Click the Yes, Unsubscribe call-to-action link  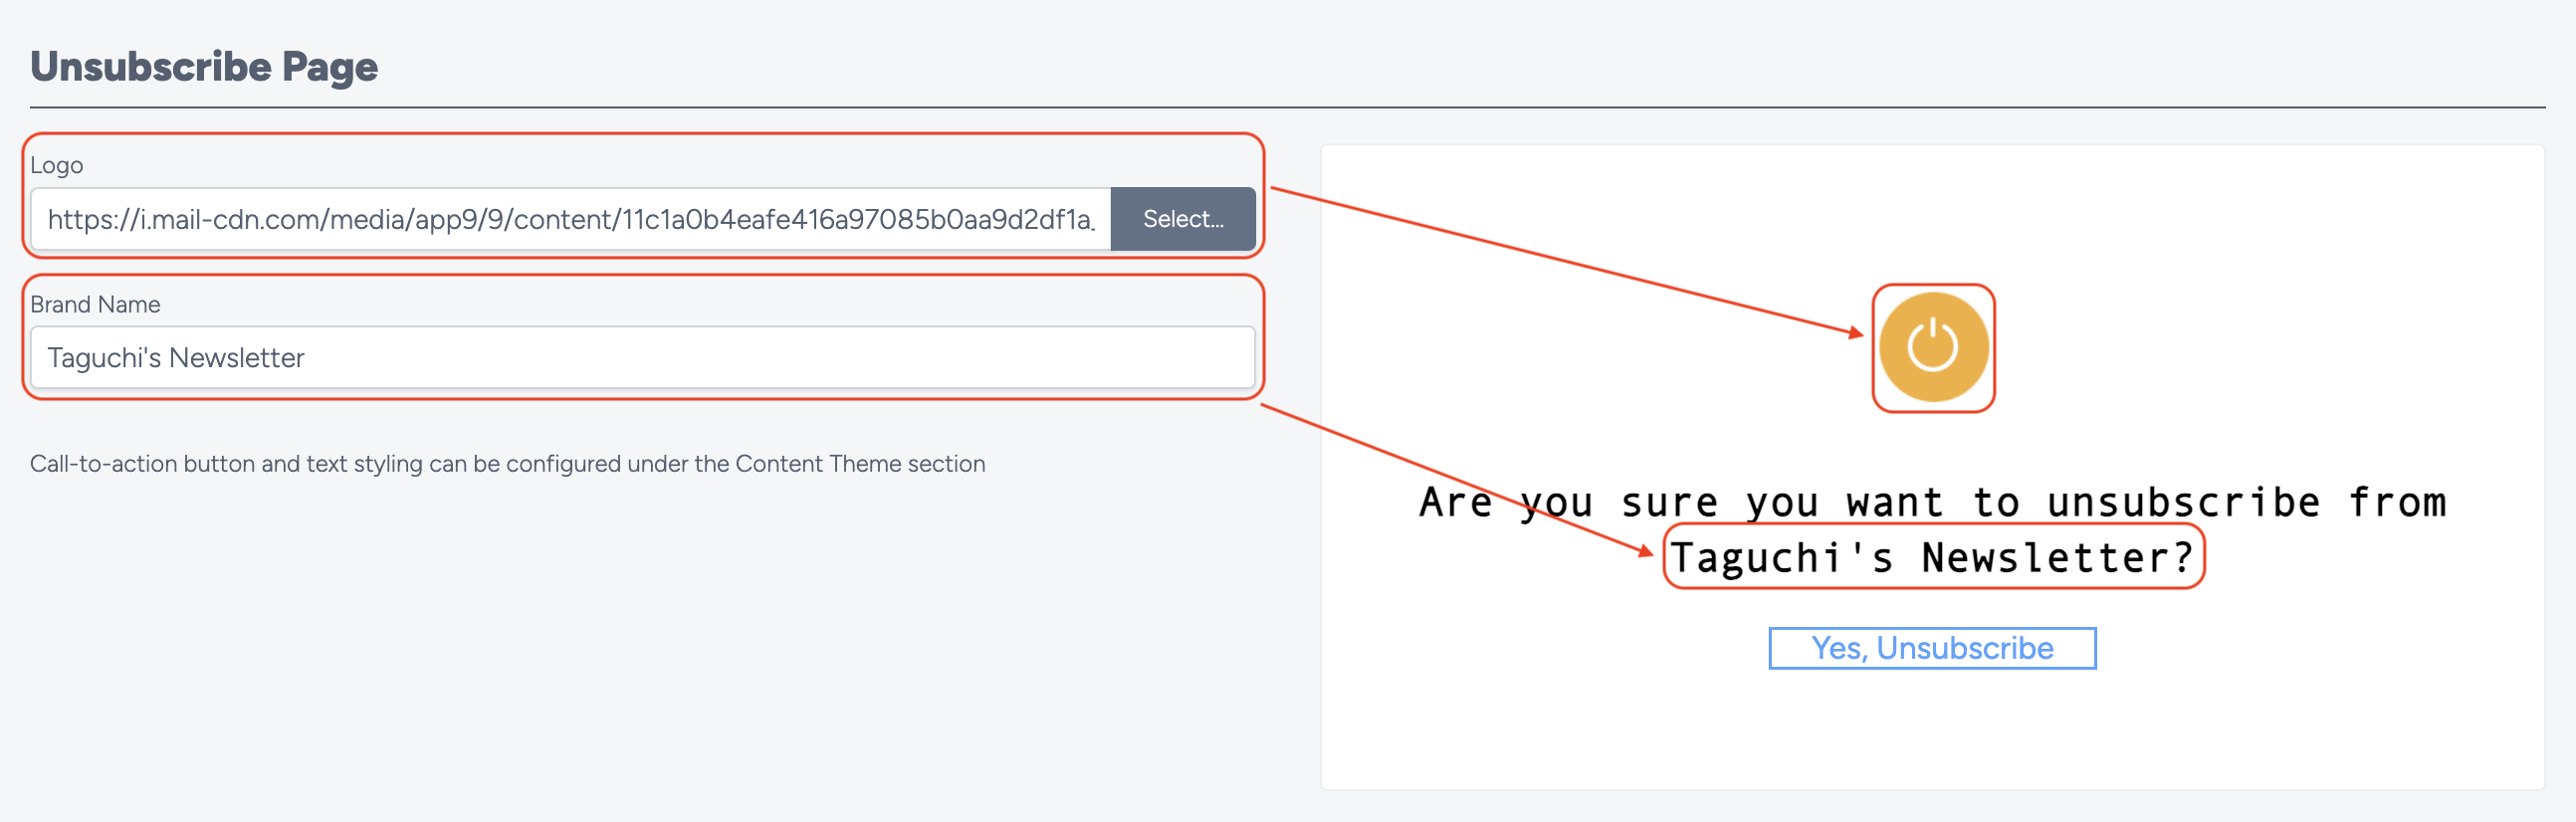tap(1932, 648)
